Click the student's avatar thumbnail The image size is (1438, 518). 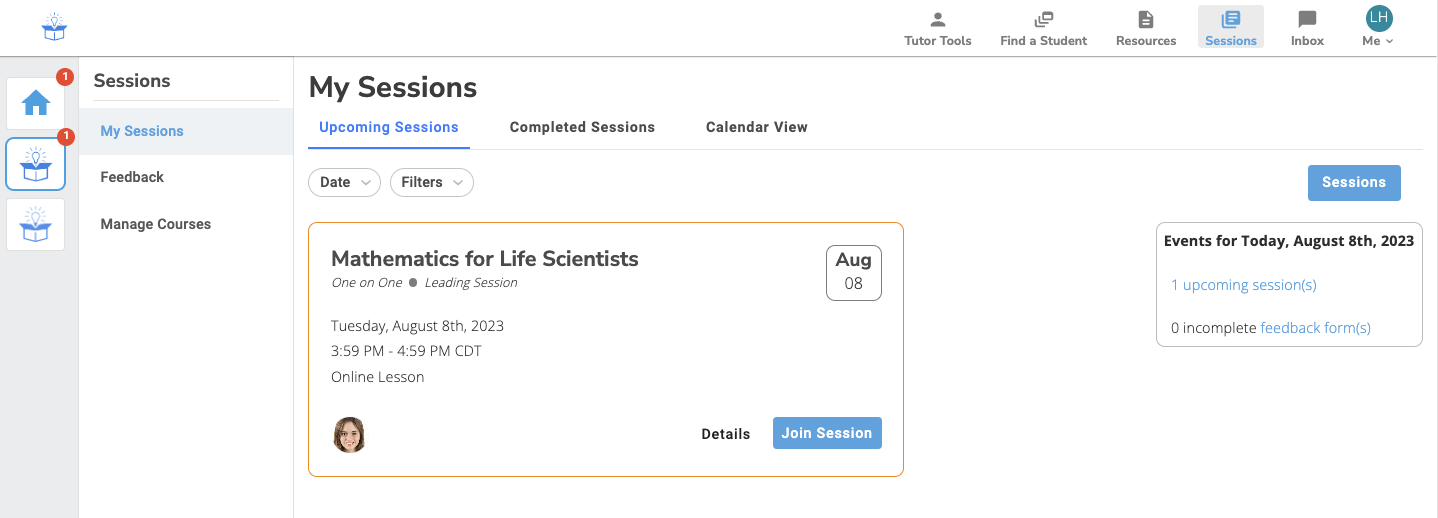point(349,435)
